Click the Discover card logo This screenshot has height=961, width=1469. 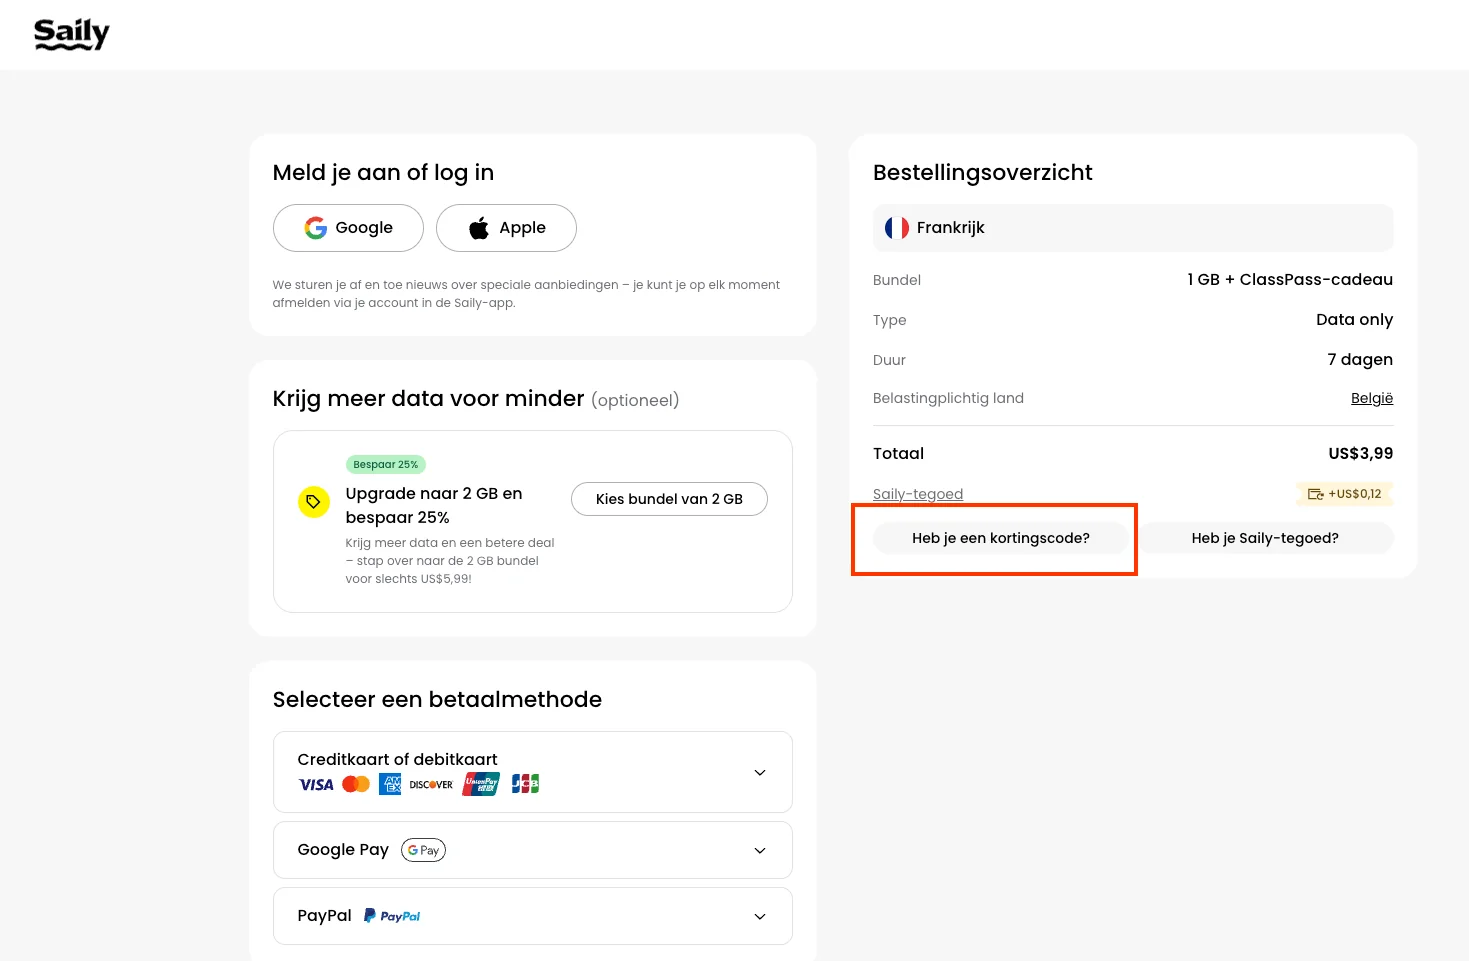pos(431,785)
